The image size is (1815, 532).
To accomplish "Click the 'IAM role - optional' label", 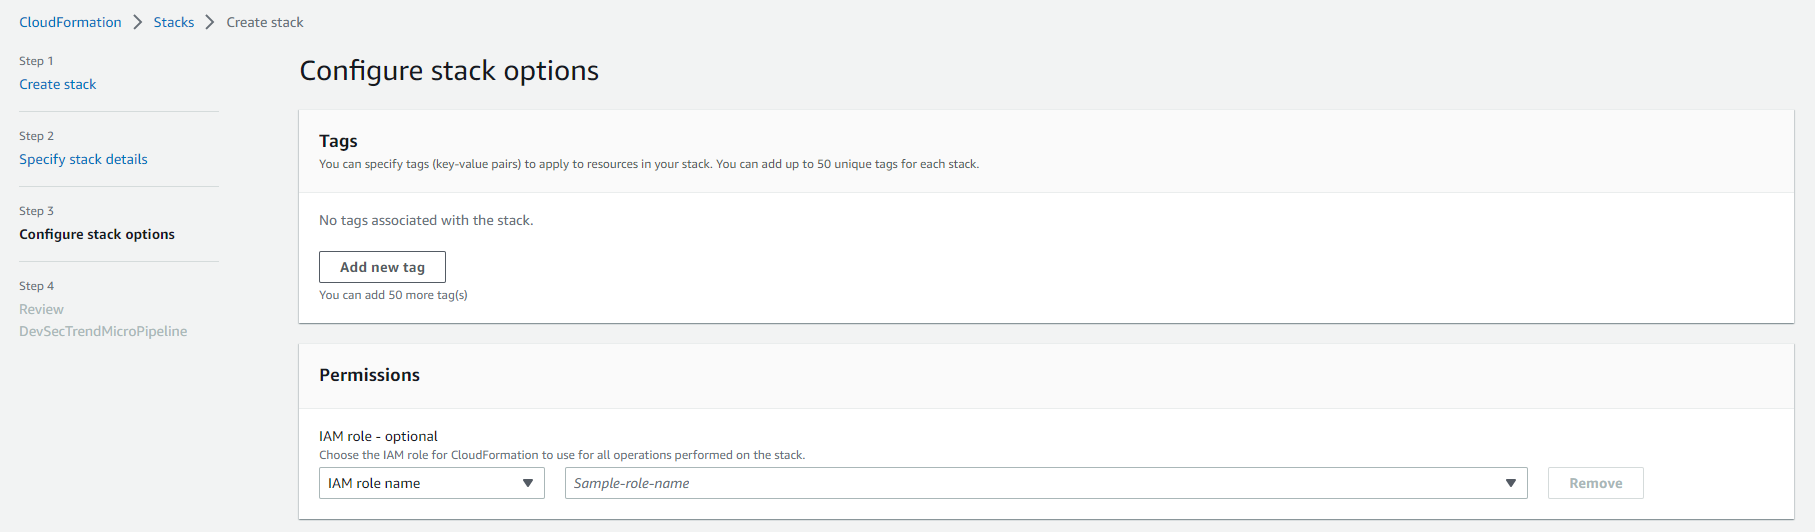I will (378, 436).
